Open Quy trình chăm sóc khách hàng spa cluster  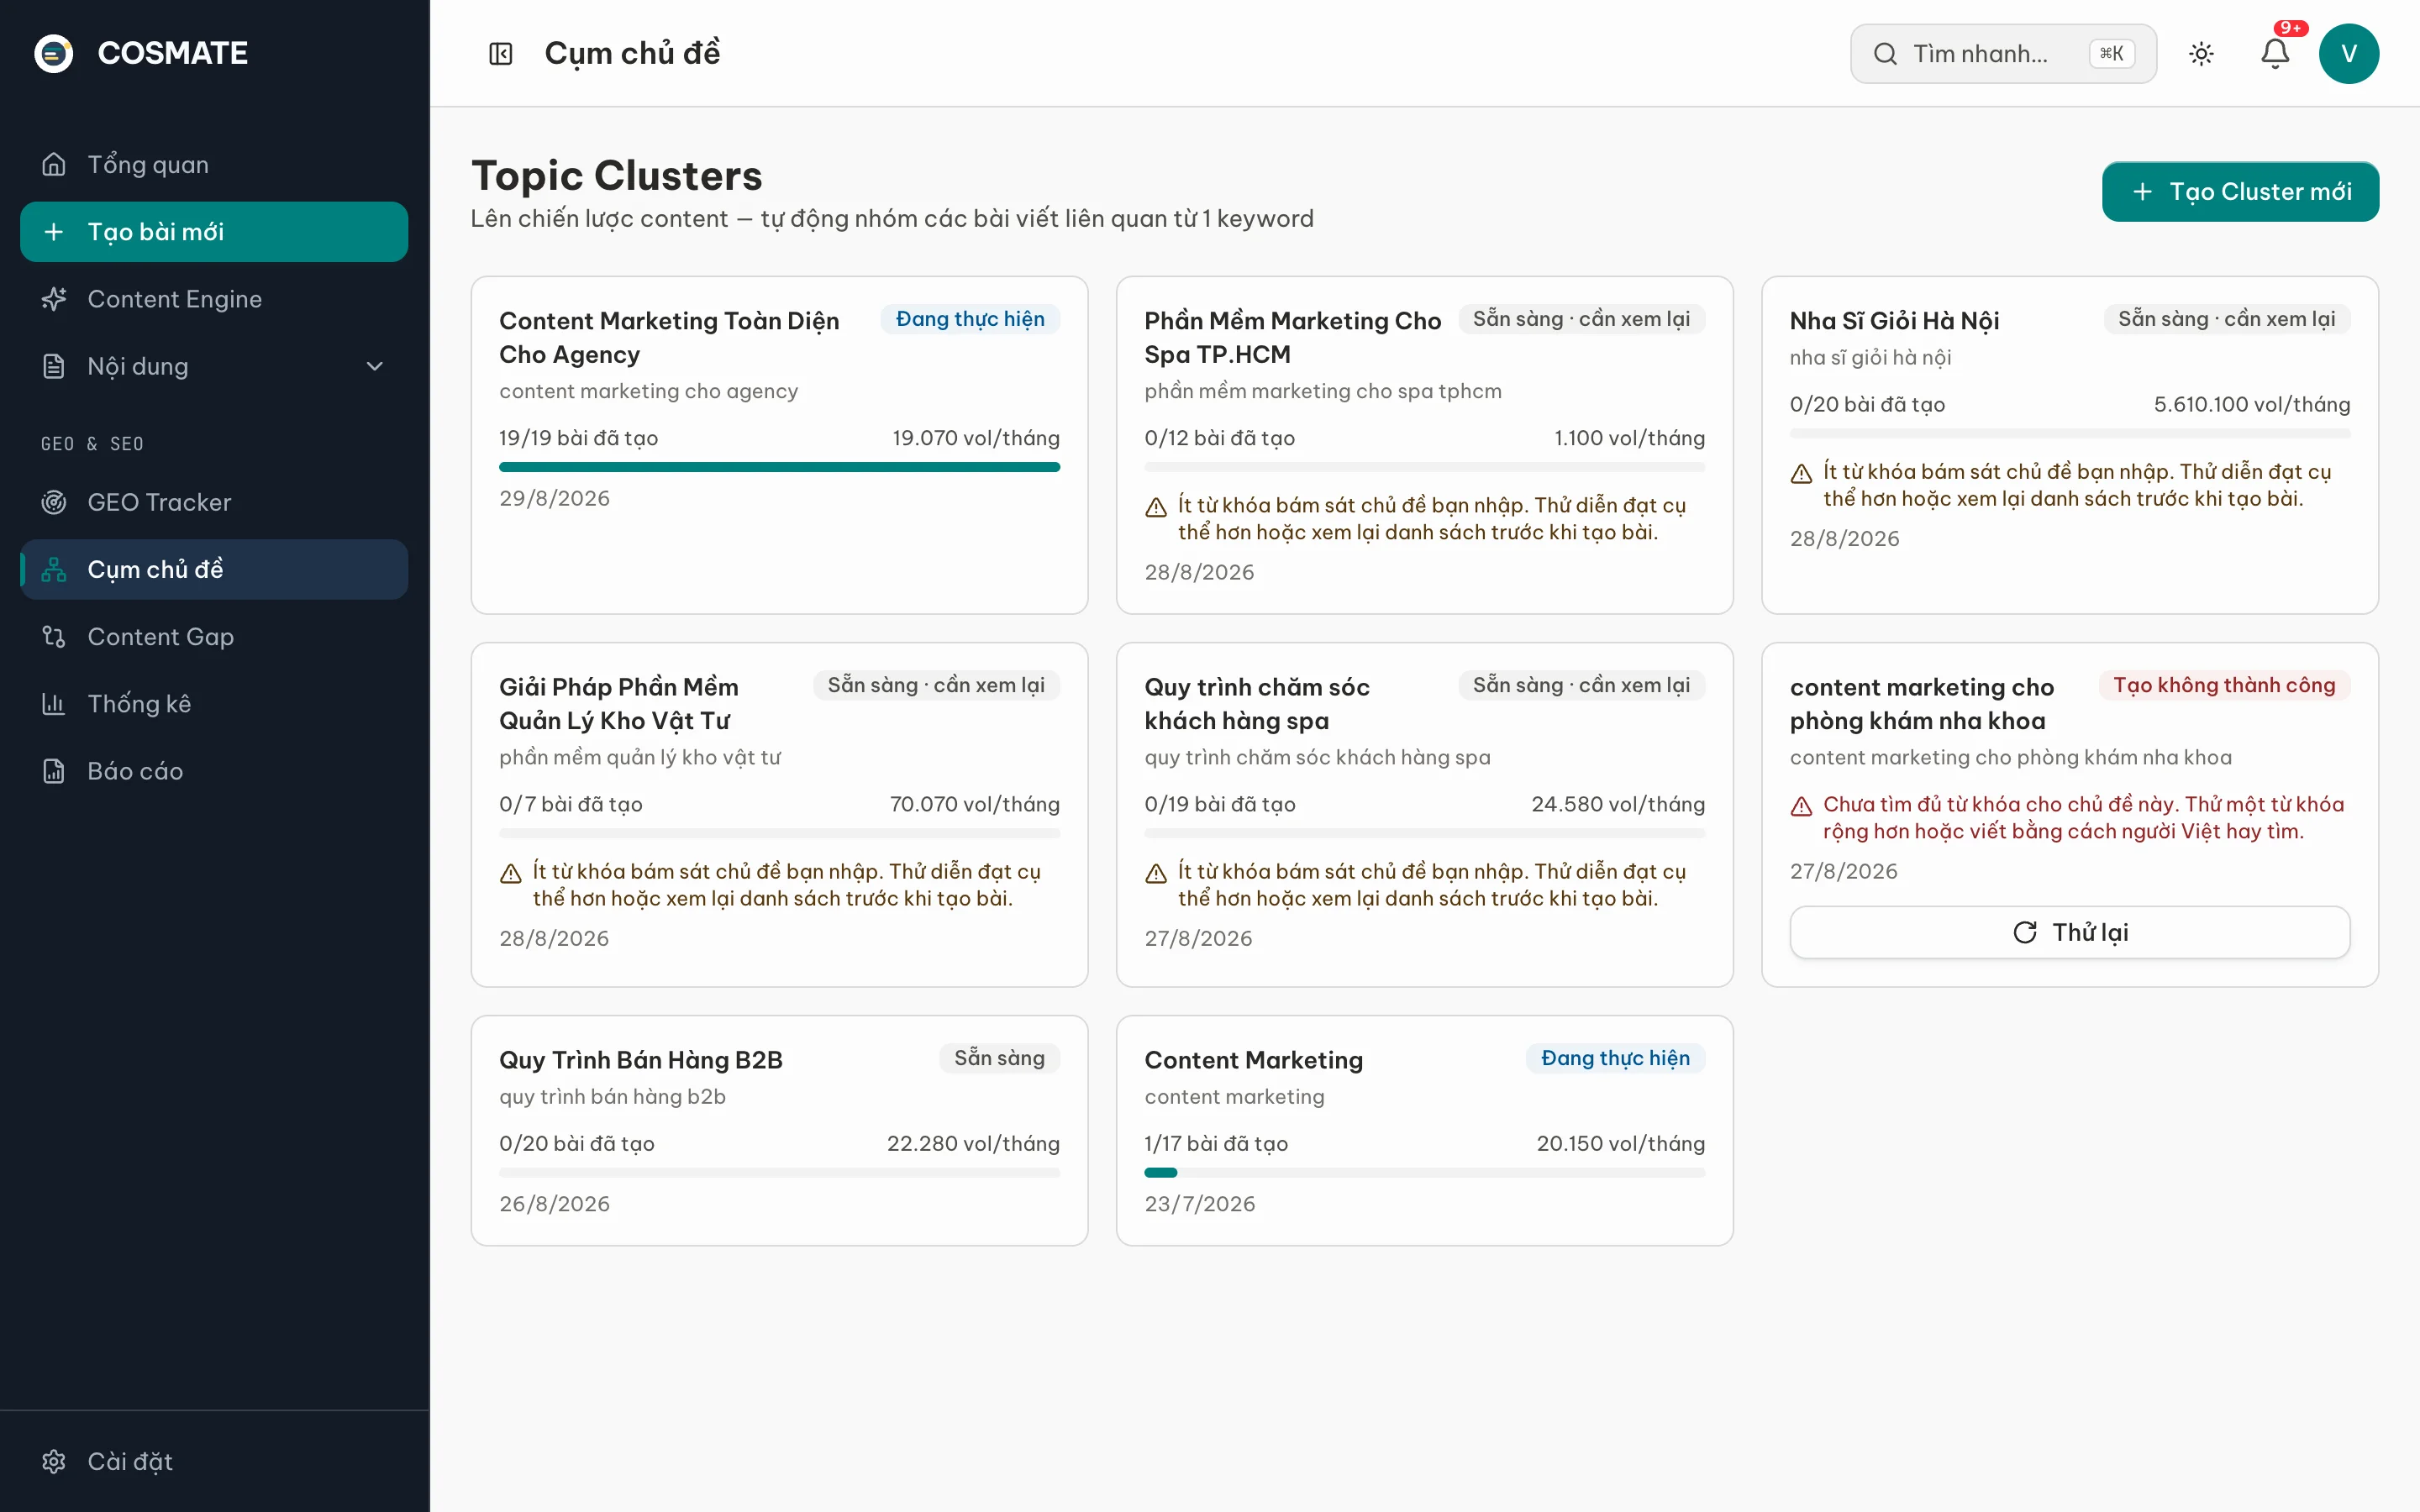(1424, 814)
